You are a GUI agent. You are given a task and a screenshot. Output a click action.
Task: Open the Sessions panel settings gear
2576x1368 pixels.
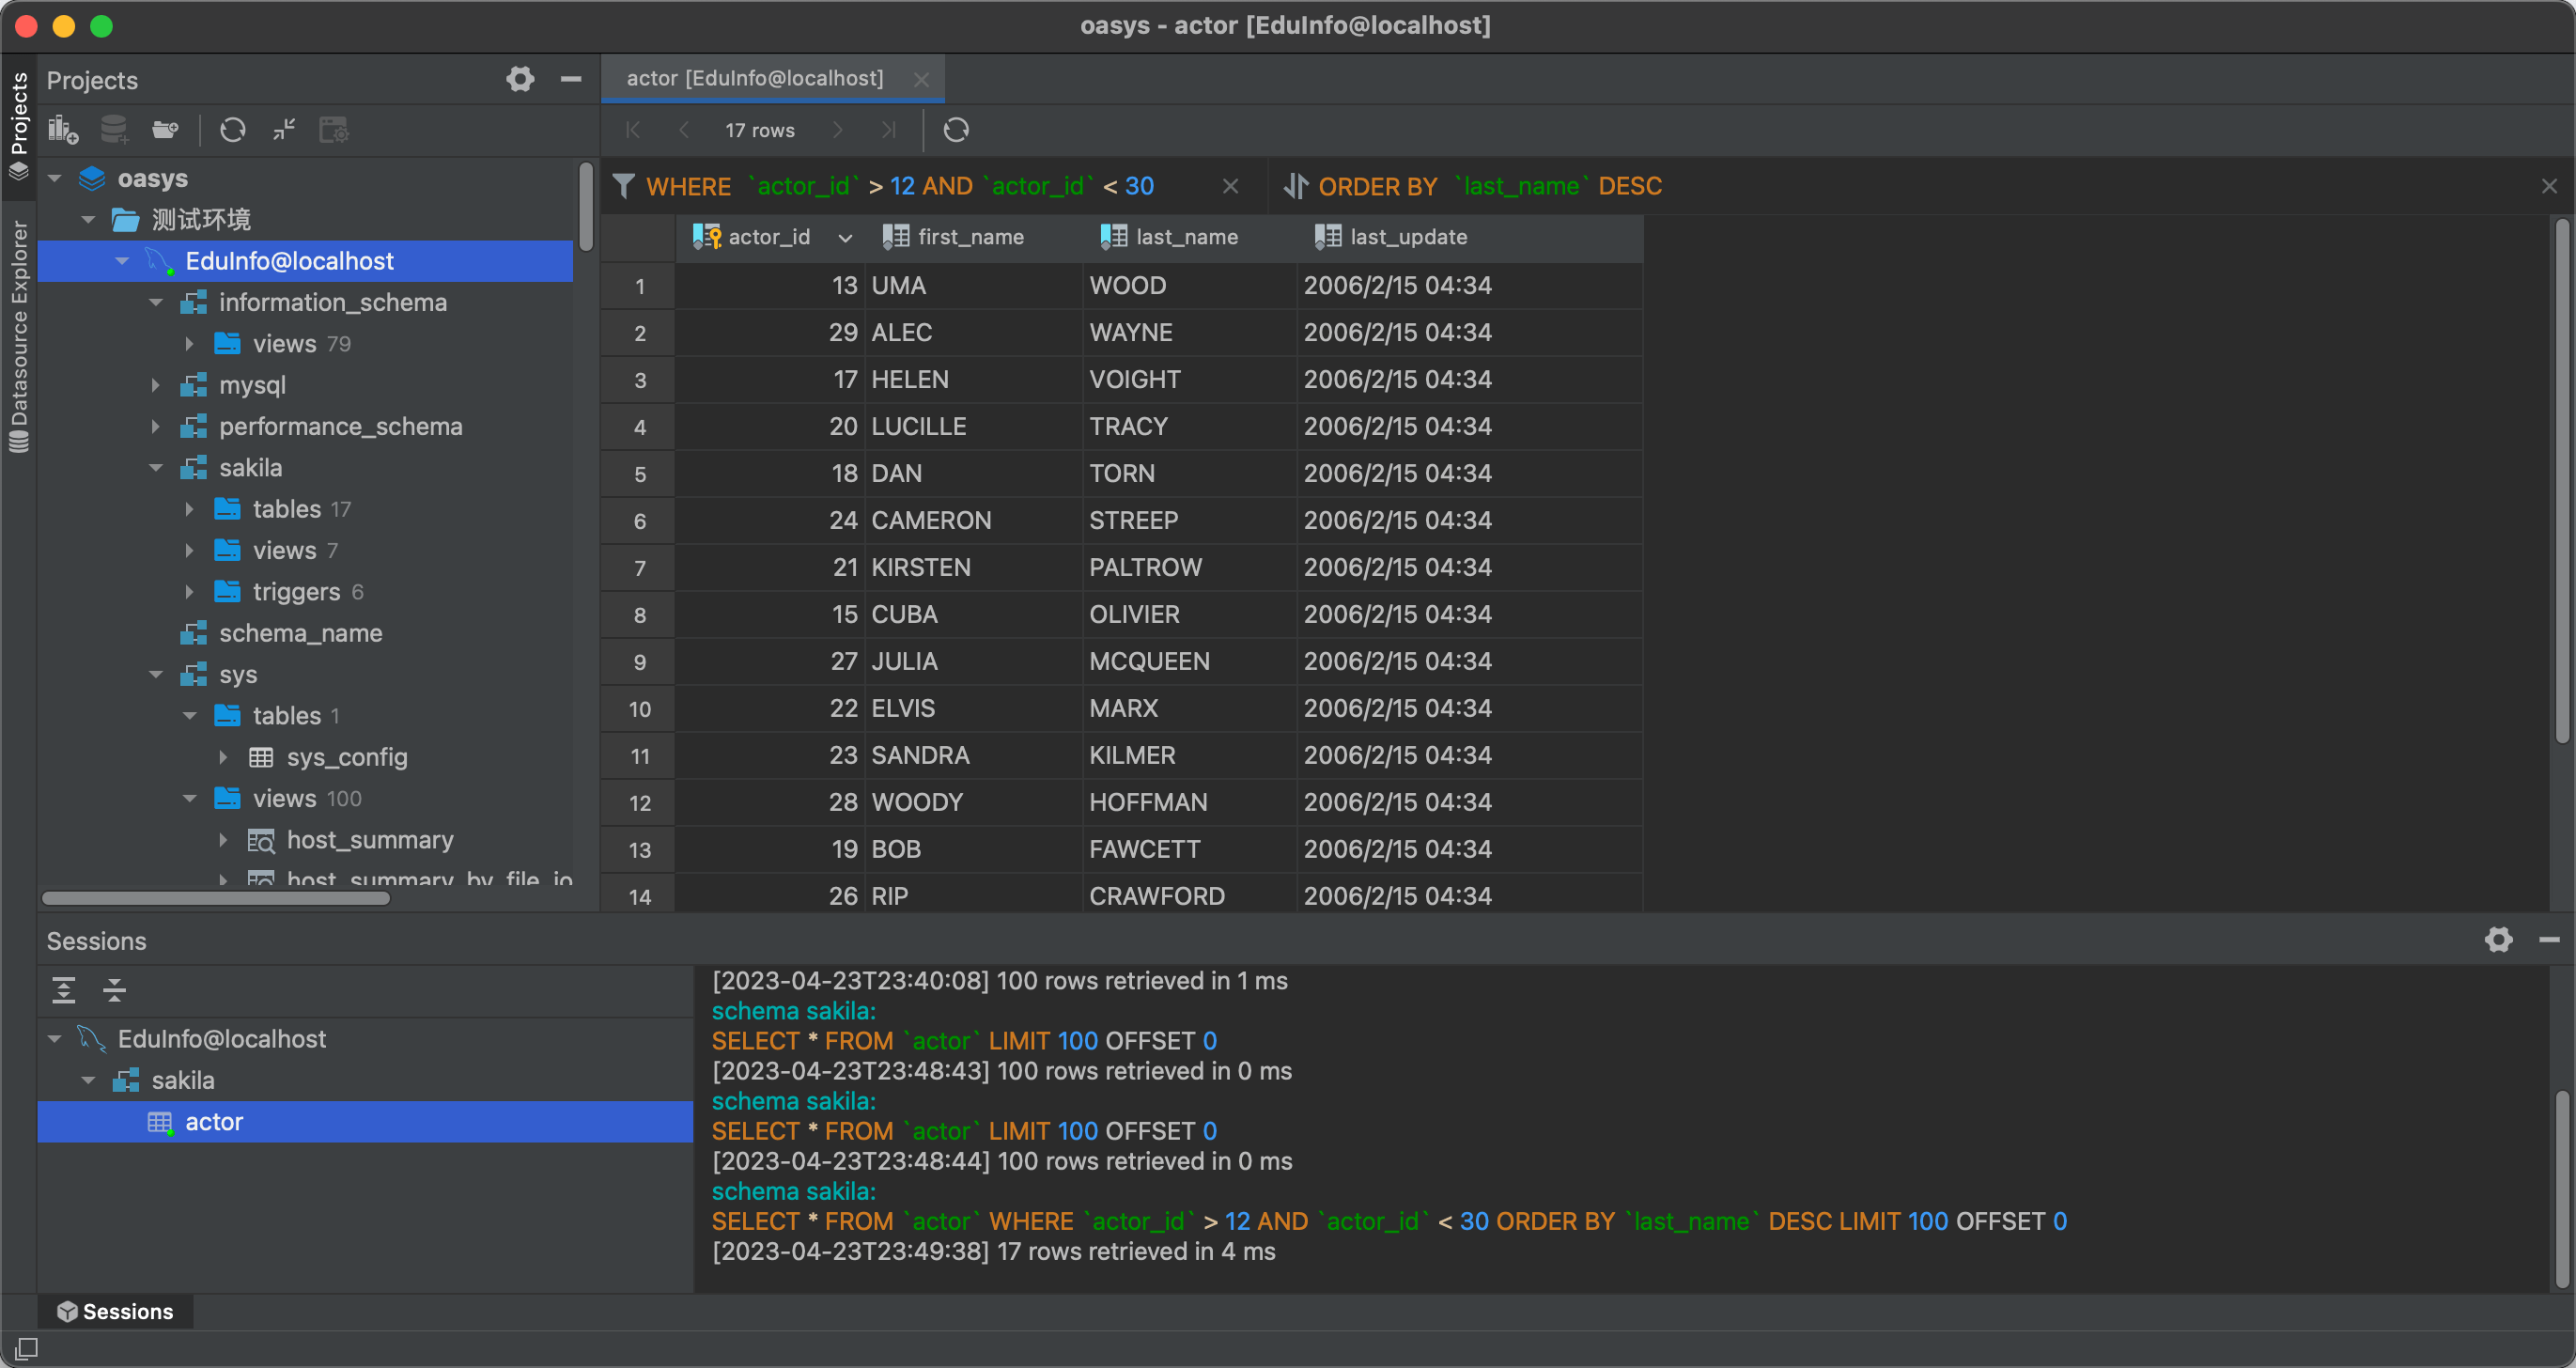pyautogui.click(x=2499, y=939)
